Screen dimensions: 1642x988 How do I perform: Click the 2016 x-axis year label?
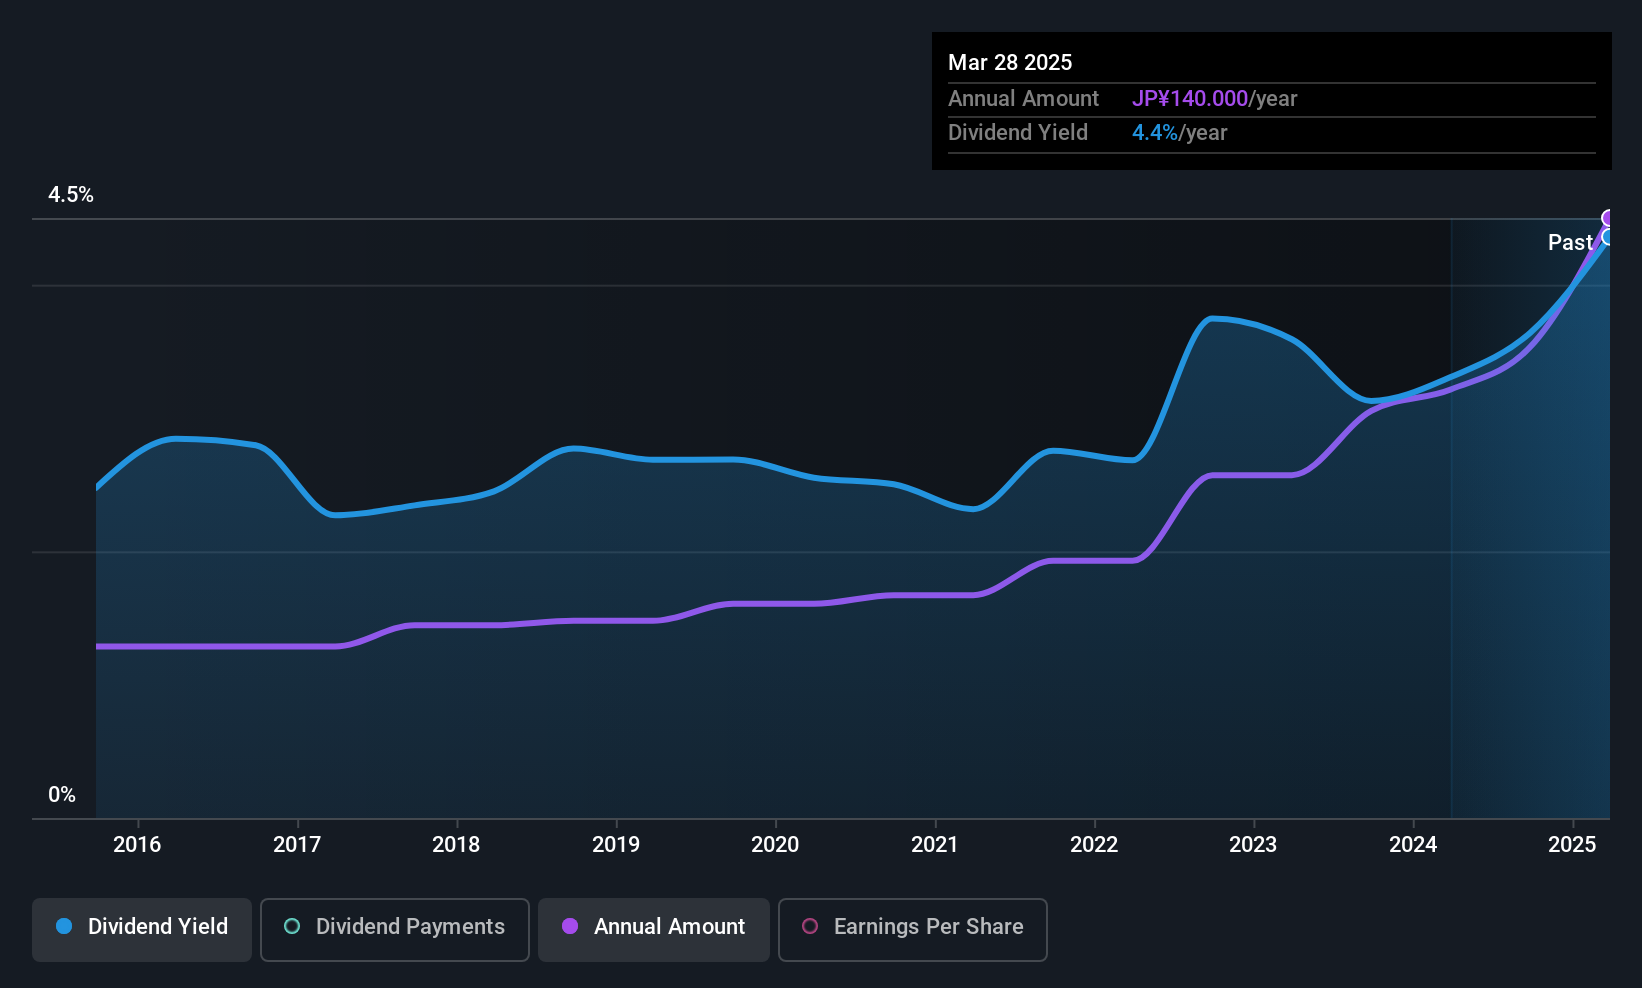[x=137, y=844]
